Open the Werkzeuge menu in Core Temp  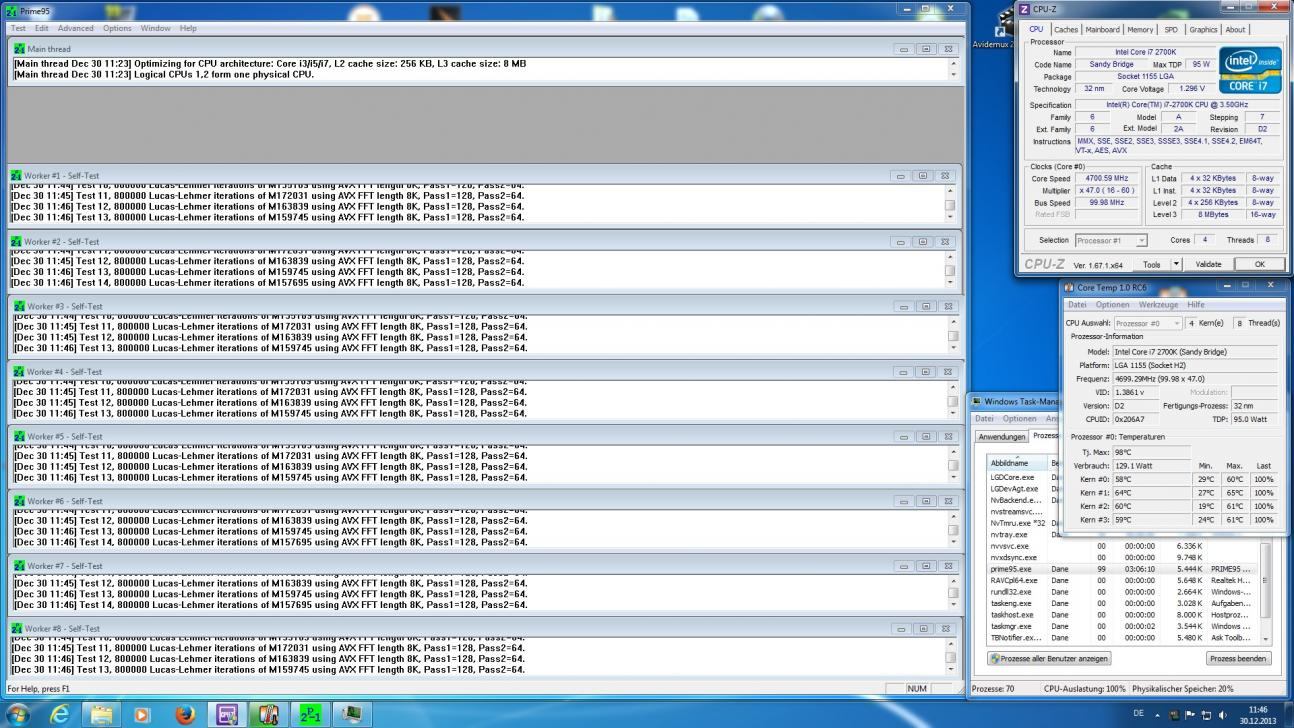pos(1158,305)
